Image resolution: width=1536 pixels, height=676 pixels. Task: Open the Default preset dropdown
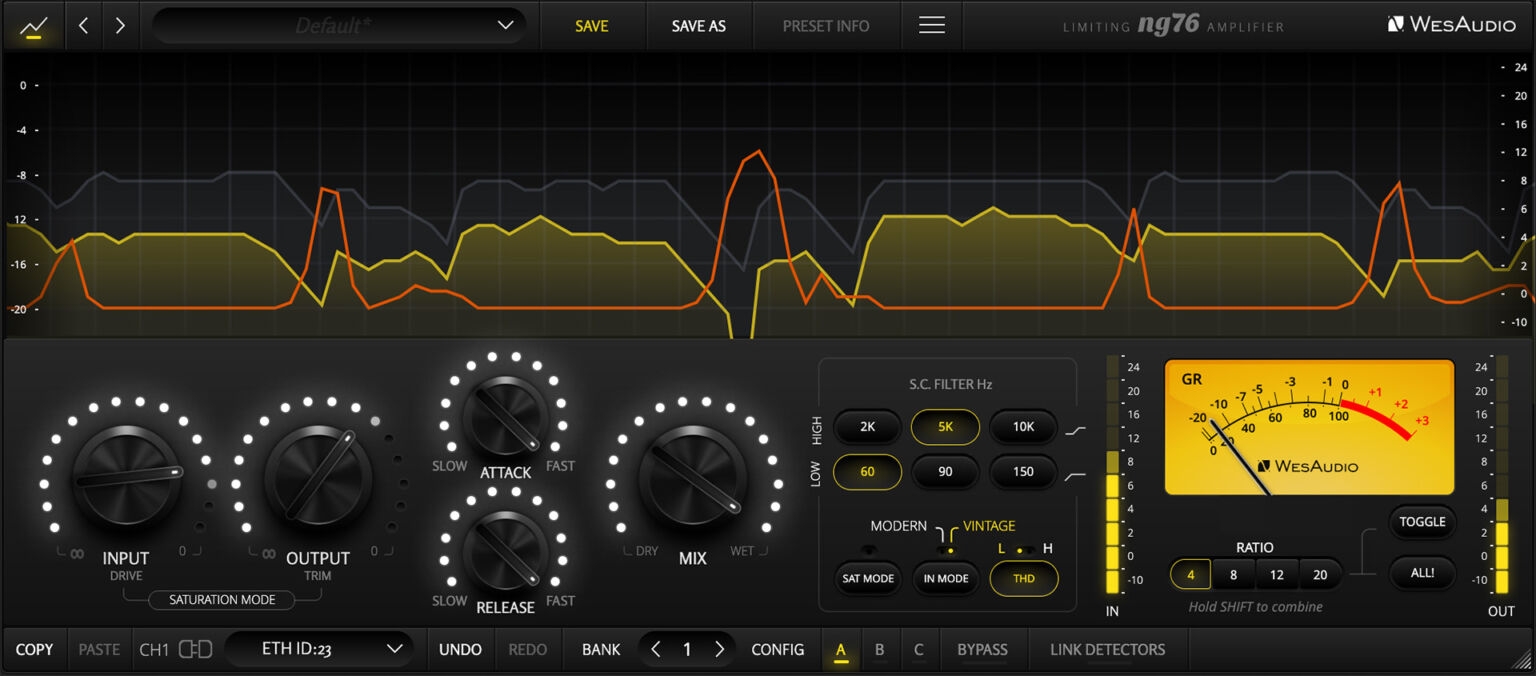pyautogui.click(x=340, y=26)
